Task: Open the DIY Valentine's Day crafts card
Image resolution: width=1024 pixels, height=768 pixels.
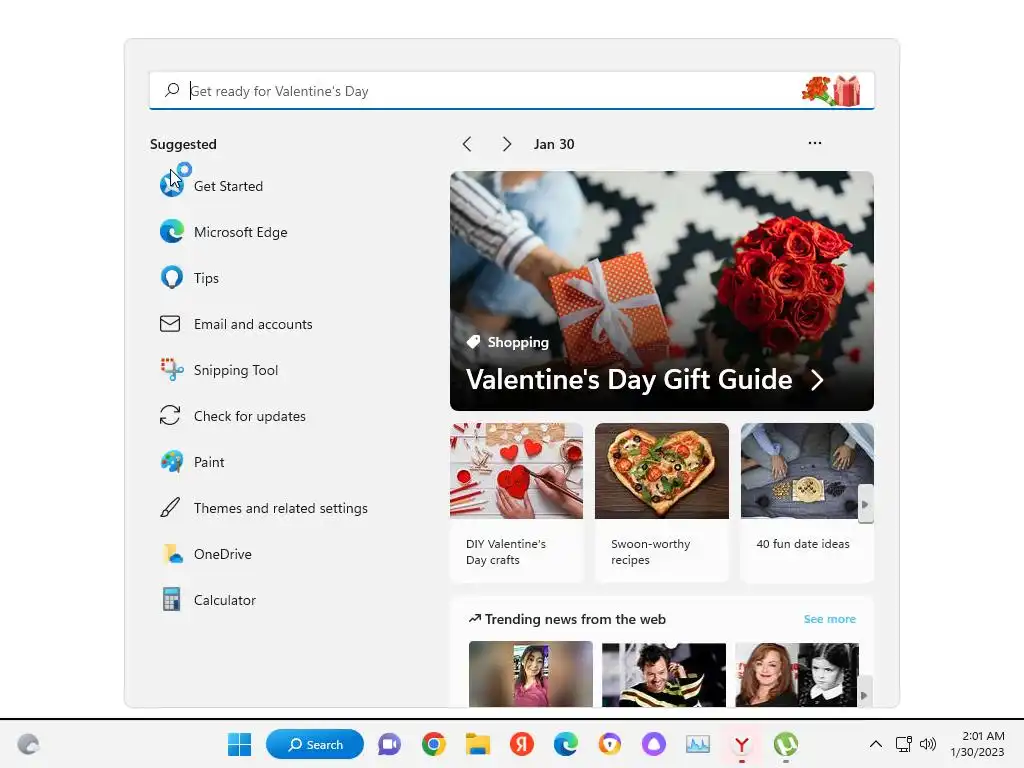Action: click(x=517, y=502)
